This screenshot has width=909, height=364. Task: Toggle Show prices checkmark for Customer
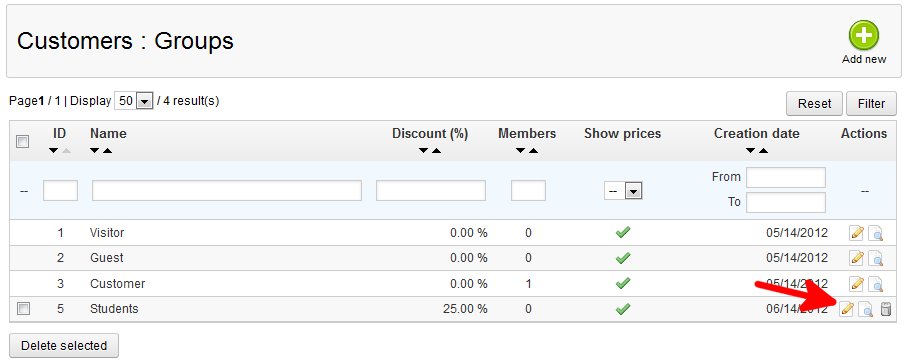click(623, 284)
